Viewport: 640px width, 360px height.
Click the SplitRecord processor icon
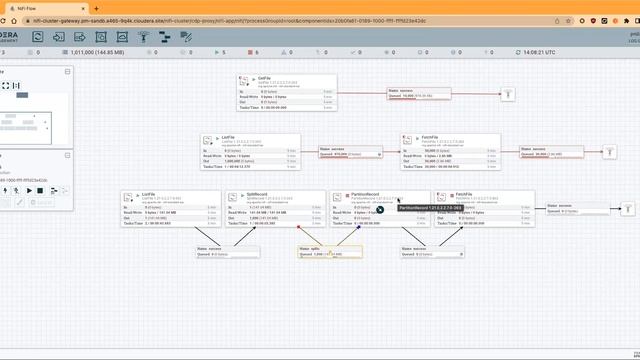(233, 198)
